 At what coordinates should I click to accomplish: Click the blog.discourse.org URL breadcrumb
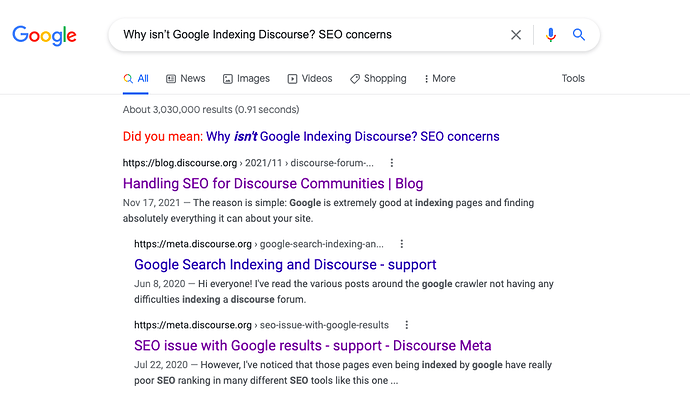pyautogui.click(x=248, y=163)
